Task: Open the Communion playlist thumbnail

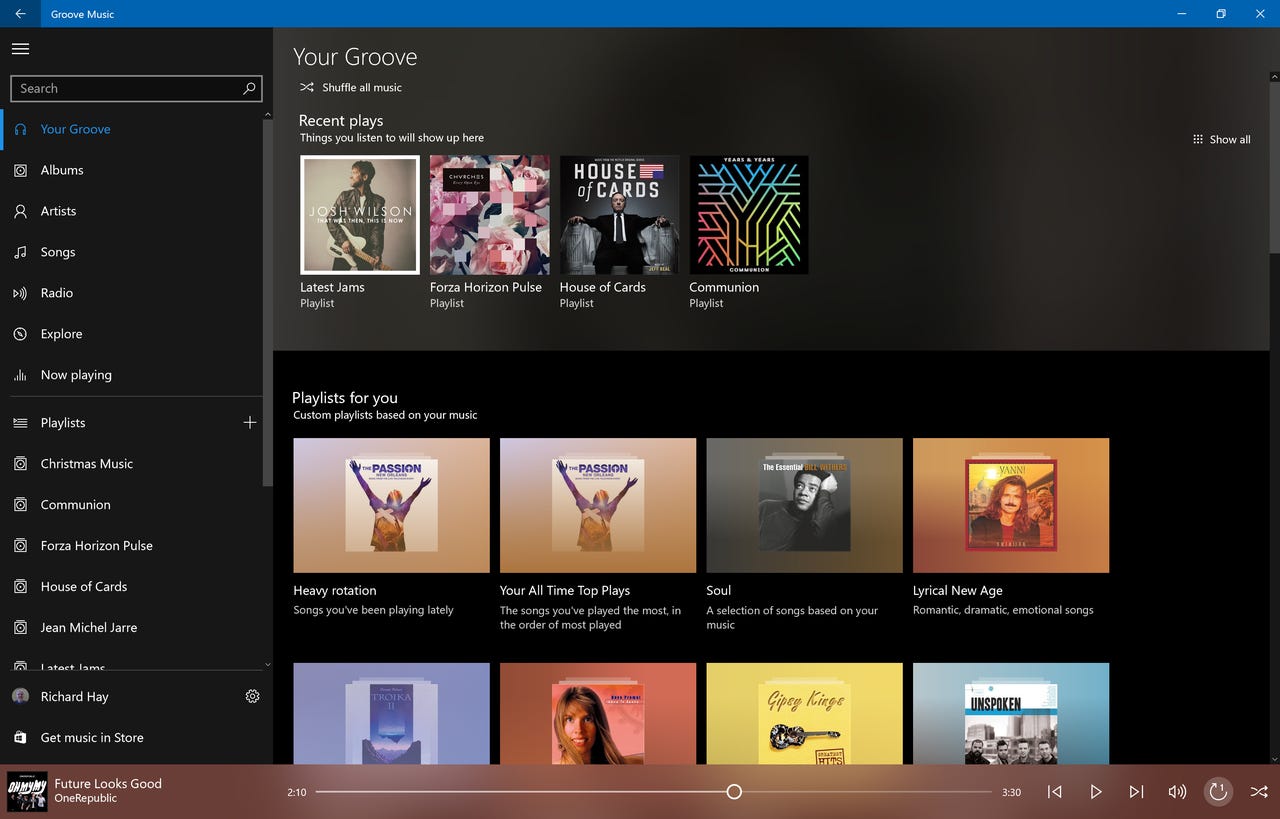Action: coord(748,214)
